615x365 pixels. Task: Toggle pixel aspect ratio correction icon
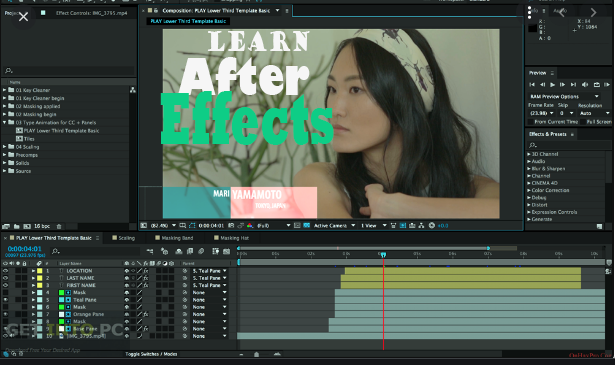[x=393, y=225]
